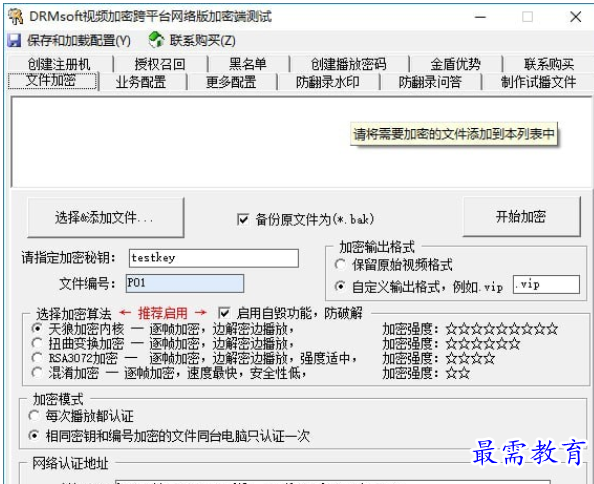Viewport: 594px width, 484px height.
Task: Click the floppy disk save icon
Action: pyautogui.click(x=14, y=40)
